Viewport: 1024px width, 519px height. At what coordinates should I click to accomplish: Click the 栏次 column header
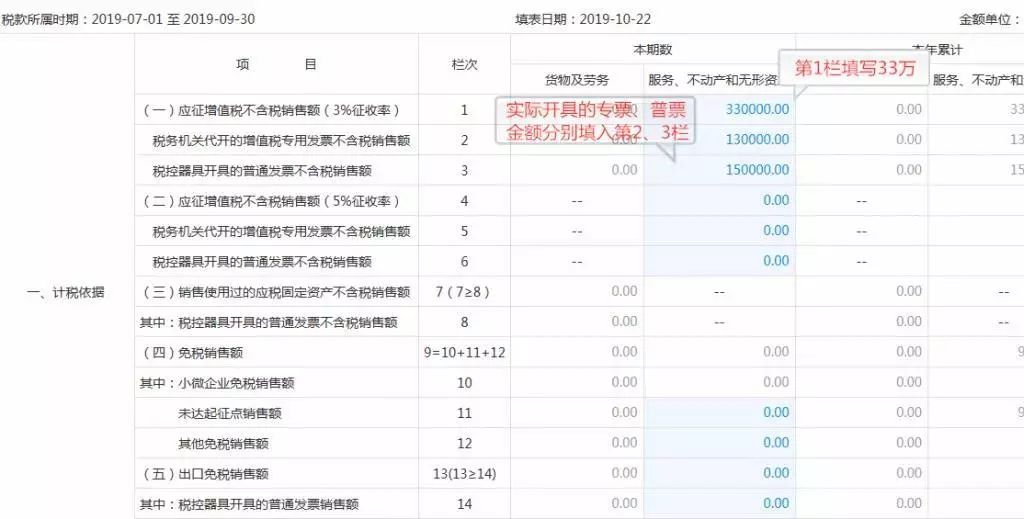(x=464, y=64)
